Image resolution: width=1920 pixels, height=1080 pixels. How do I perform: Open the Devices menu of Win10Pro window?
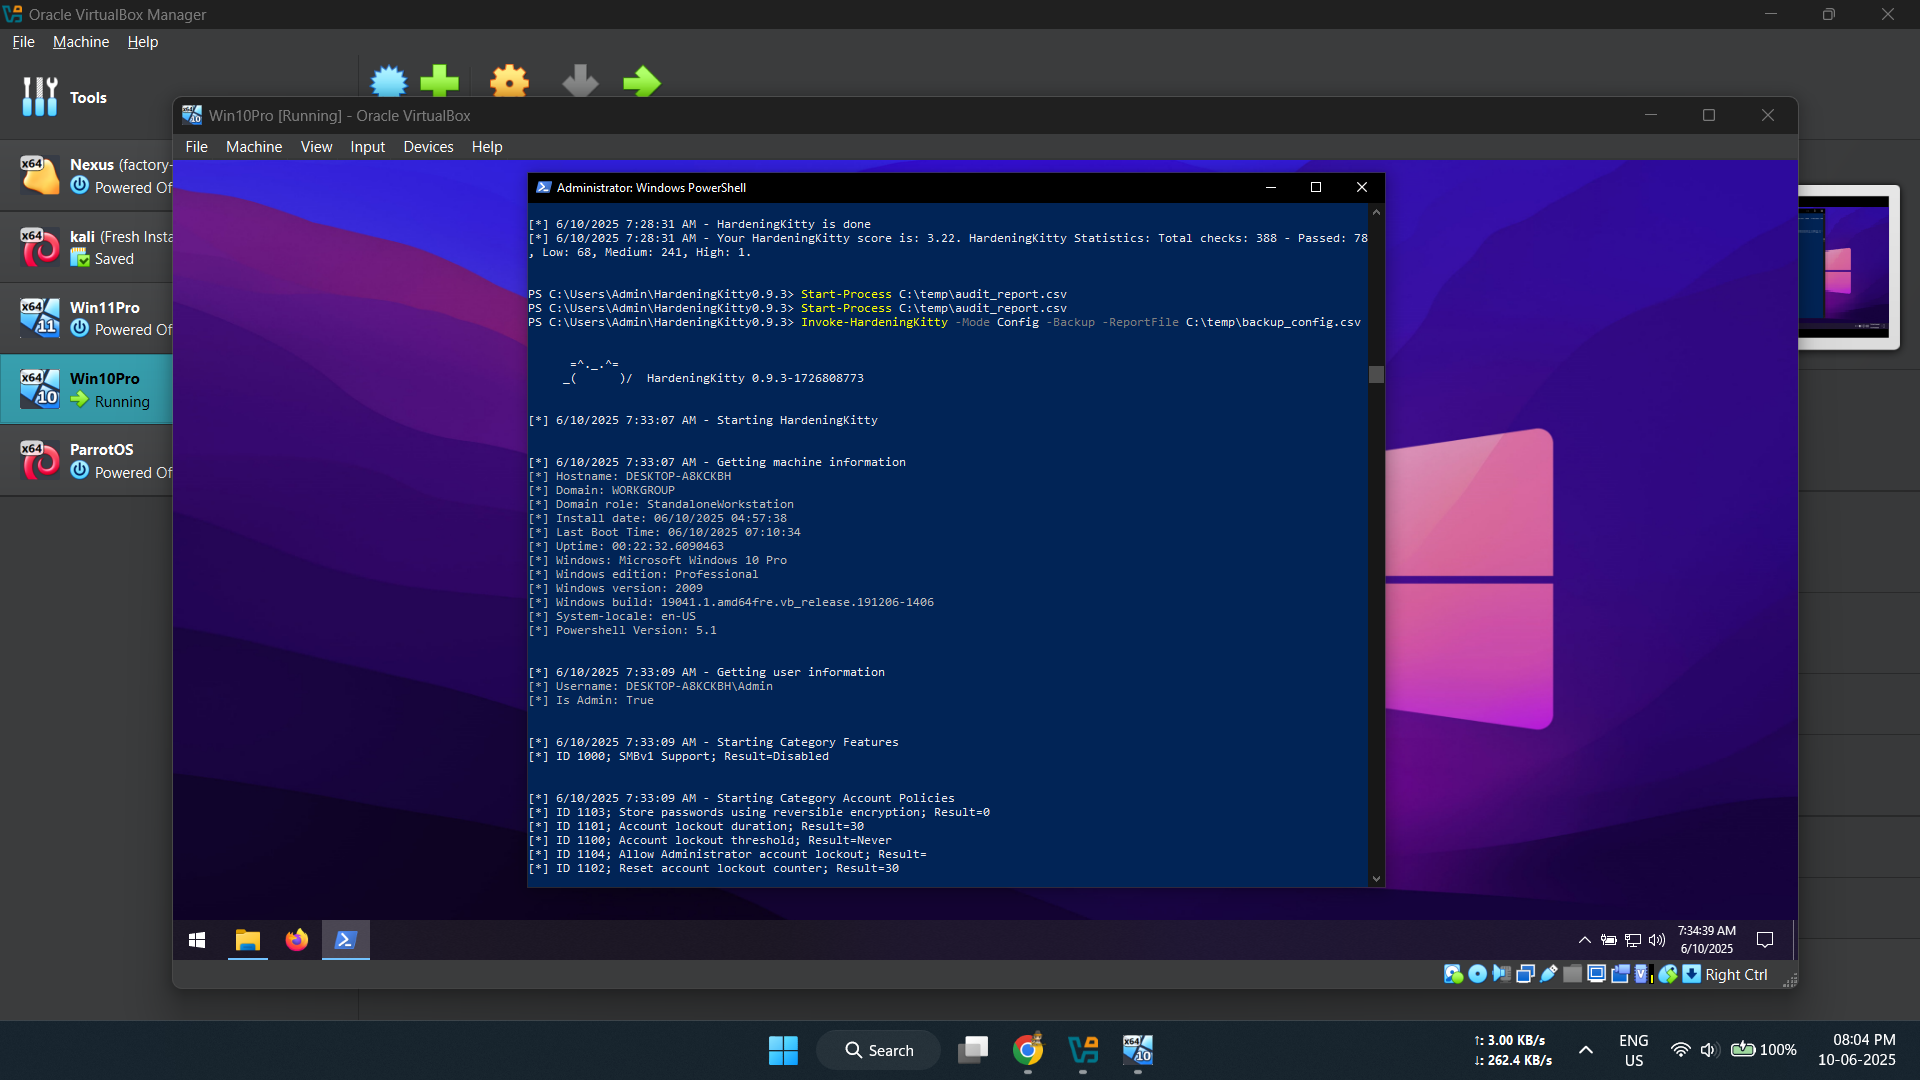428,147
